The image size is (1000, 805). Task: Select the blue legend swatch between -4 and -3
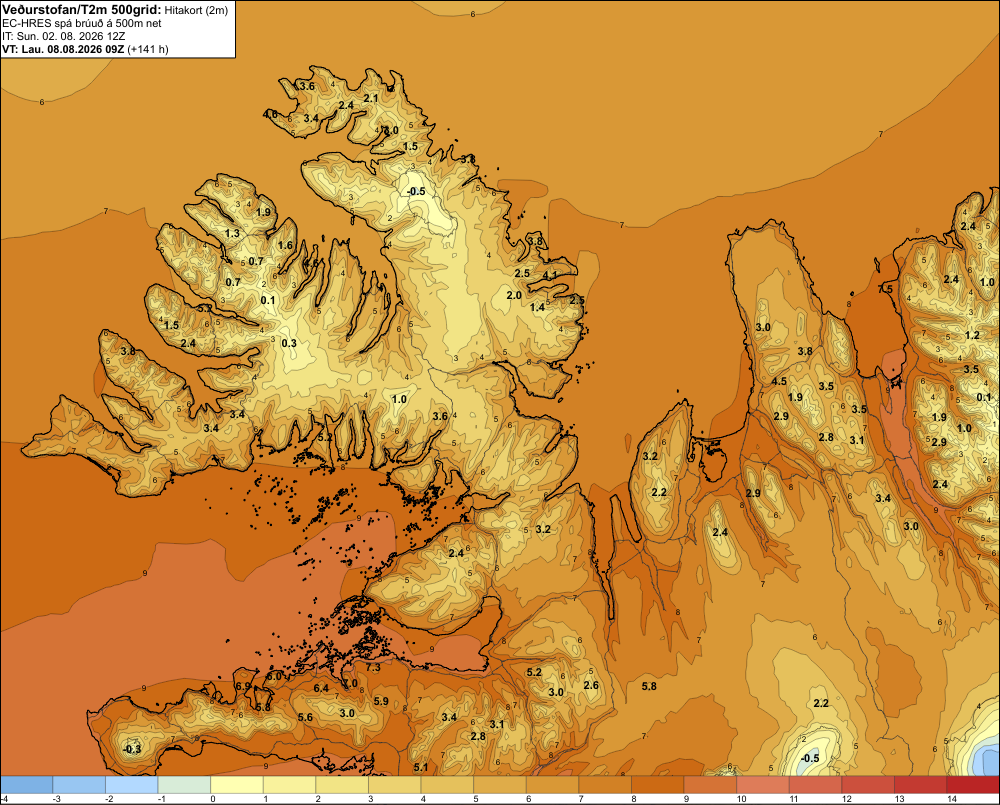coord(27,785)
